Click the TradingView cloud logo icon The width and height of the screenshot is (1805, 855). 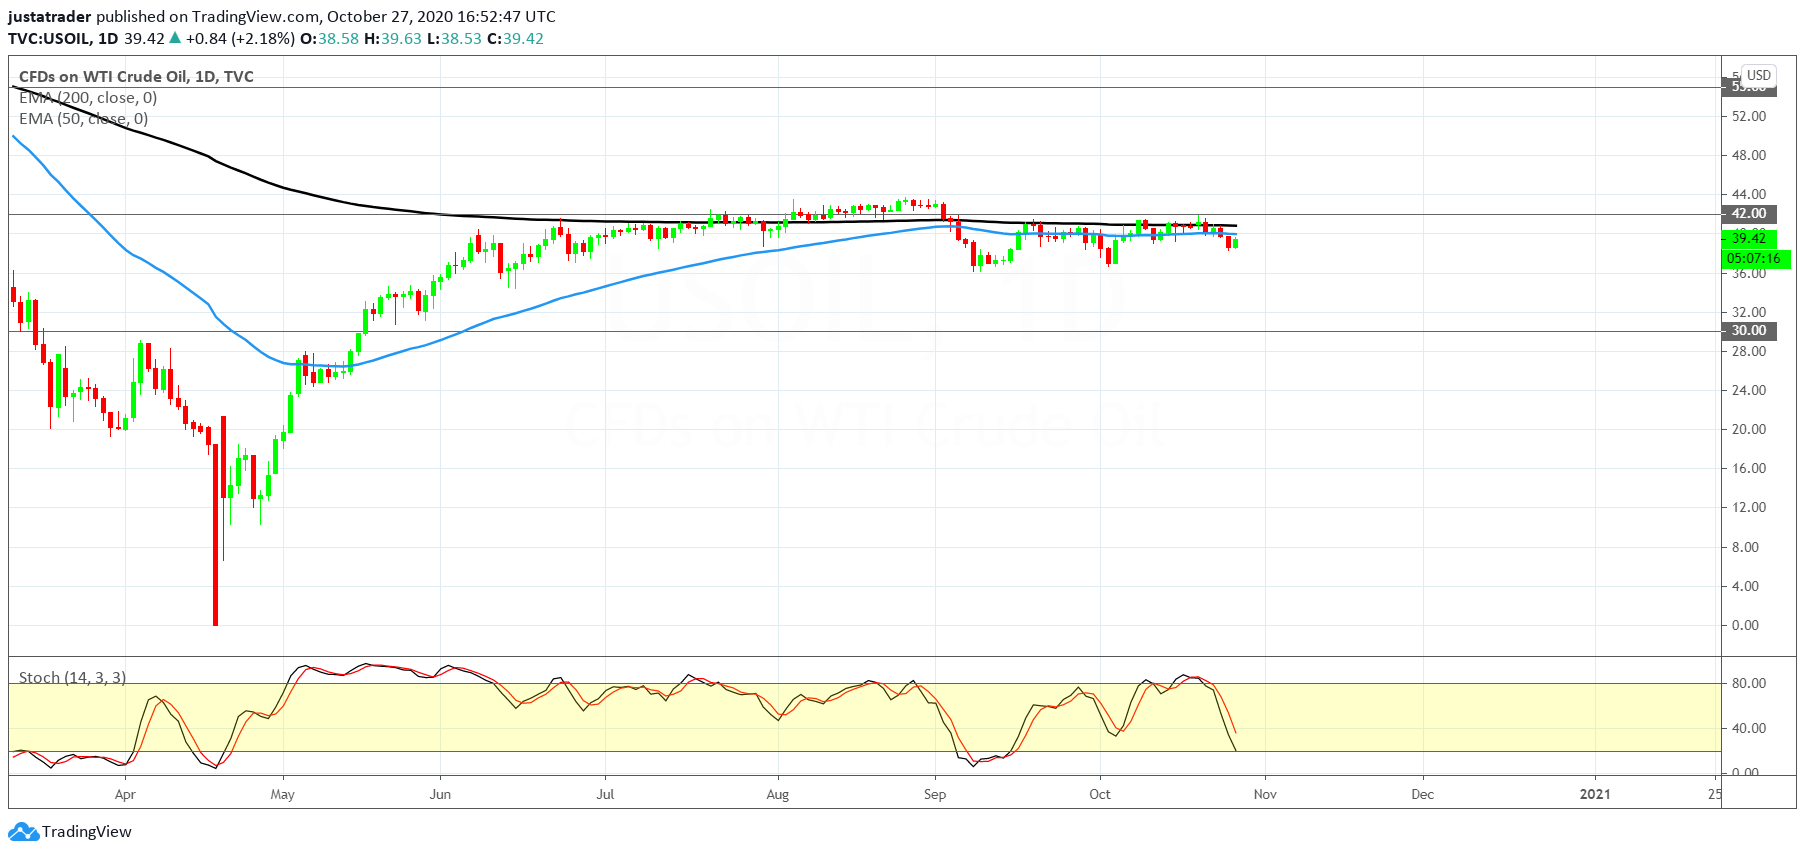(23, 832)
